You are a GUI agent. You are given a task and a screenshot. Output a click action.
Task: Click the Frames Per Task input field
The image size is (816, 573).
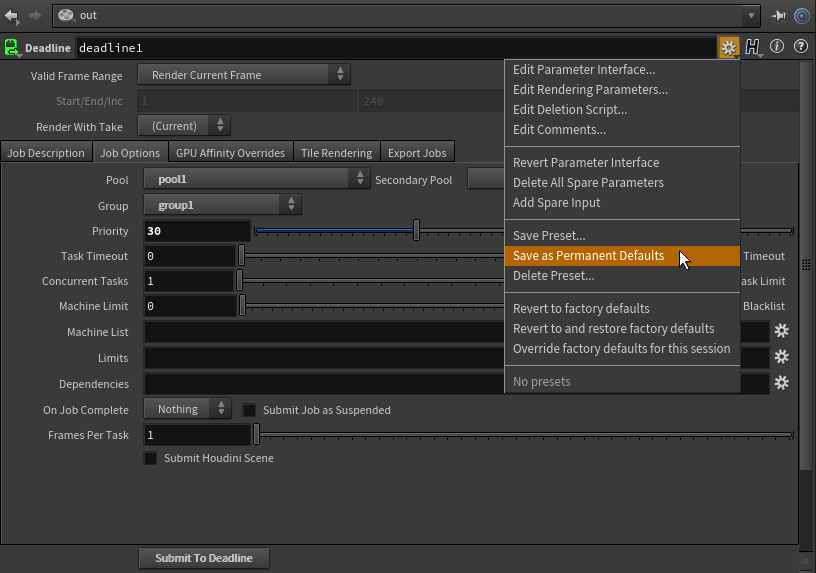(x=196, y=435)
